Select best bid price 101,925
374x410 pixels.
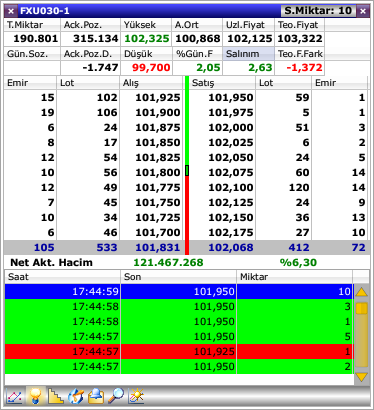click(x=158, y=98)
